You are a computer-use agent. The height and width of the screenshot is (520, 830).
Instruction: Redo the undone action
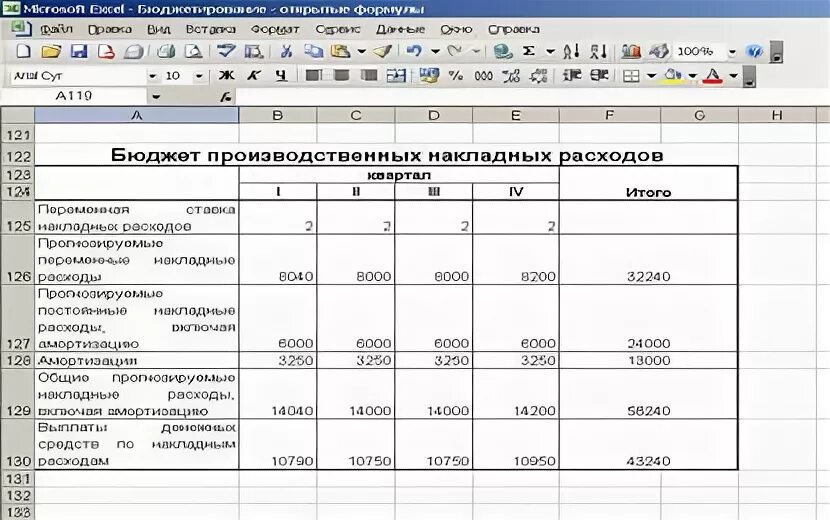[x=454, y=51]
